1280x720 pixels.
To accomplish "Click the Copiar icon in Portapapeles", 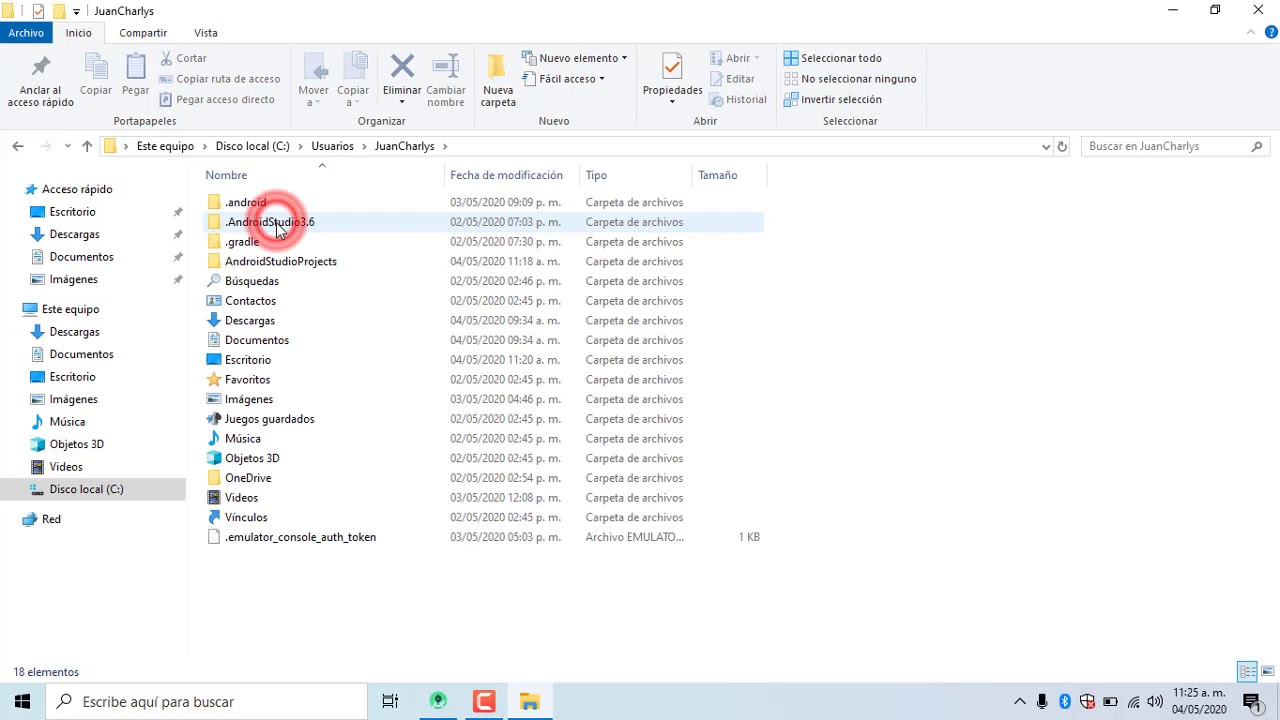I will (96, 67).
